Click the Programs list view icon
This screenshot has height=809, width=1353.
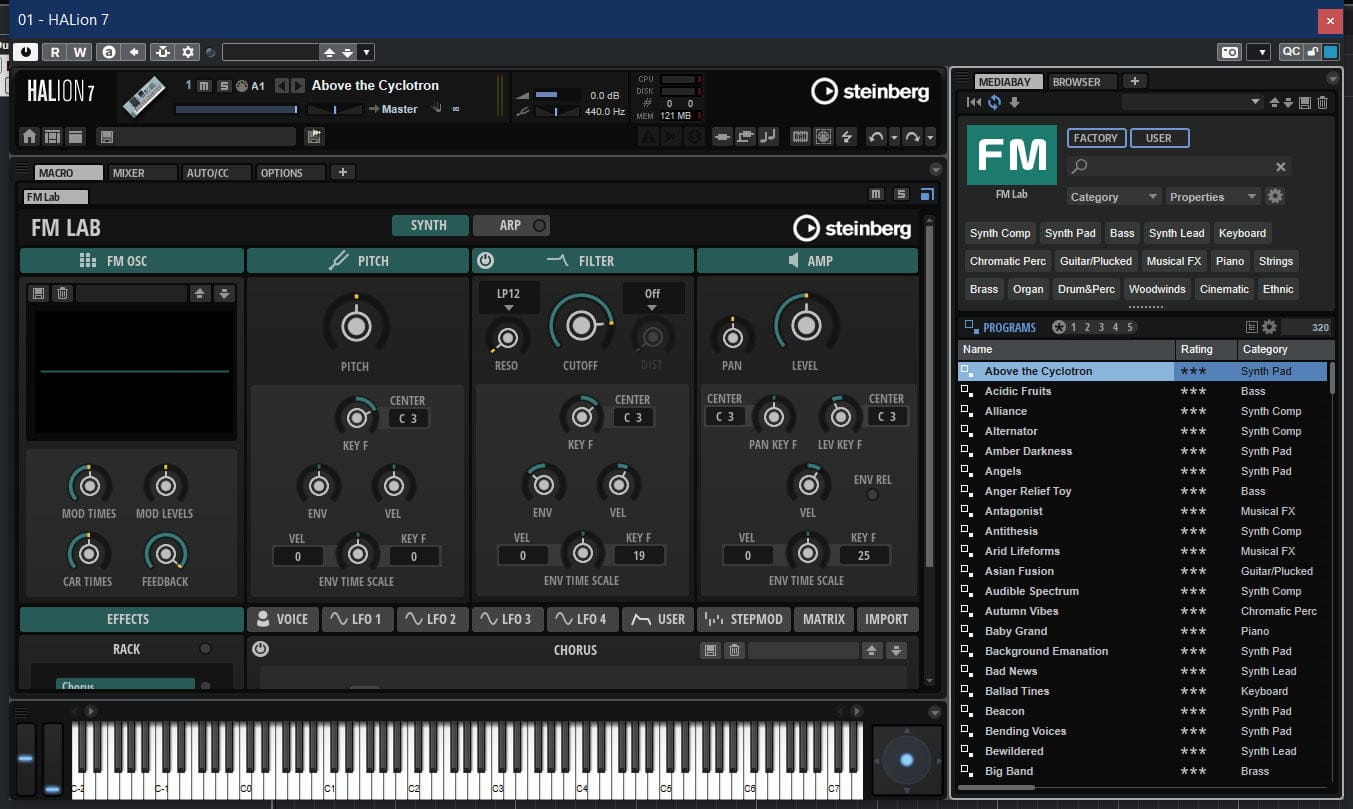1251,327
